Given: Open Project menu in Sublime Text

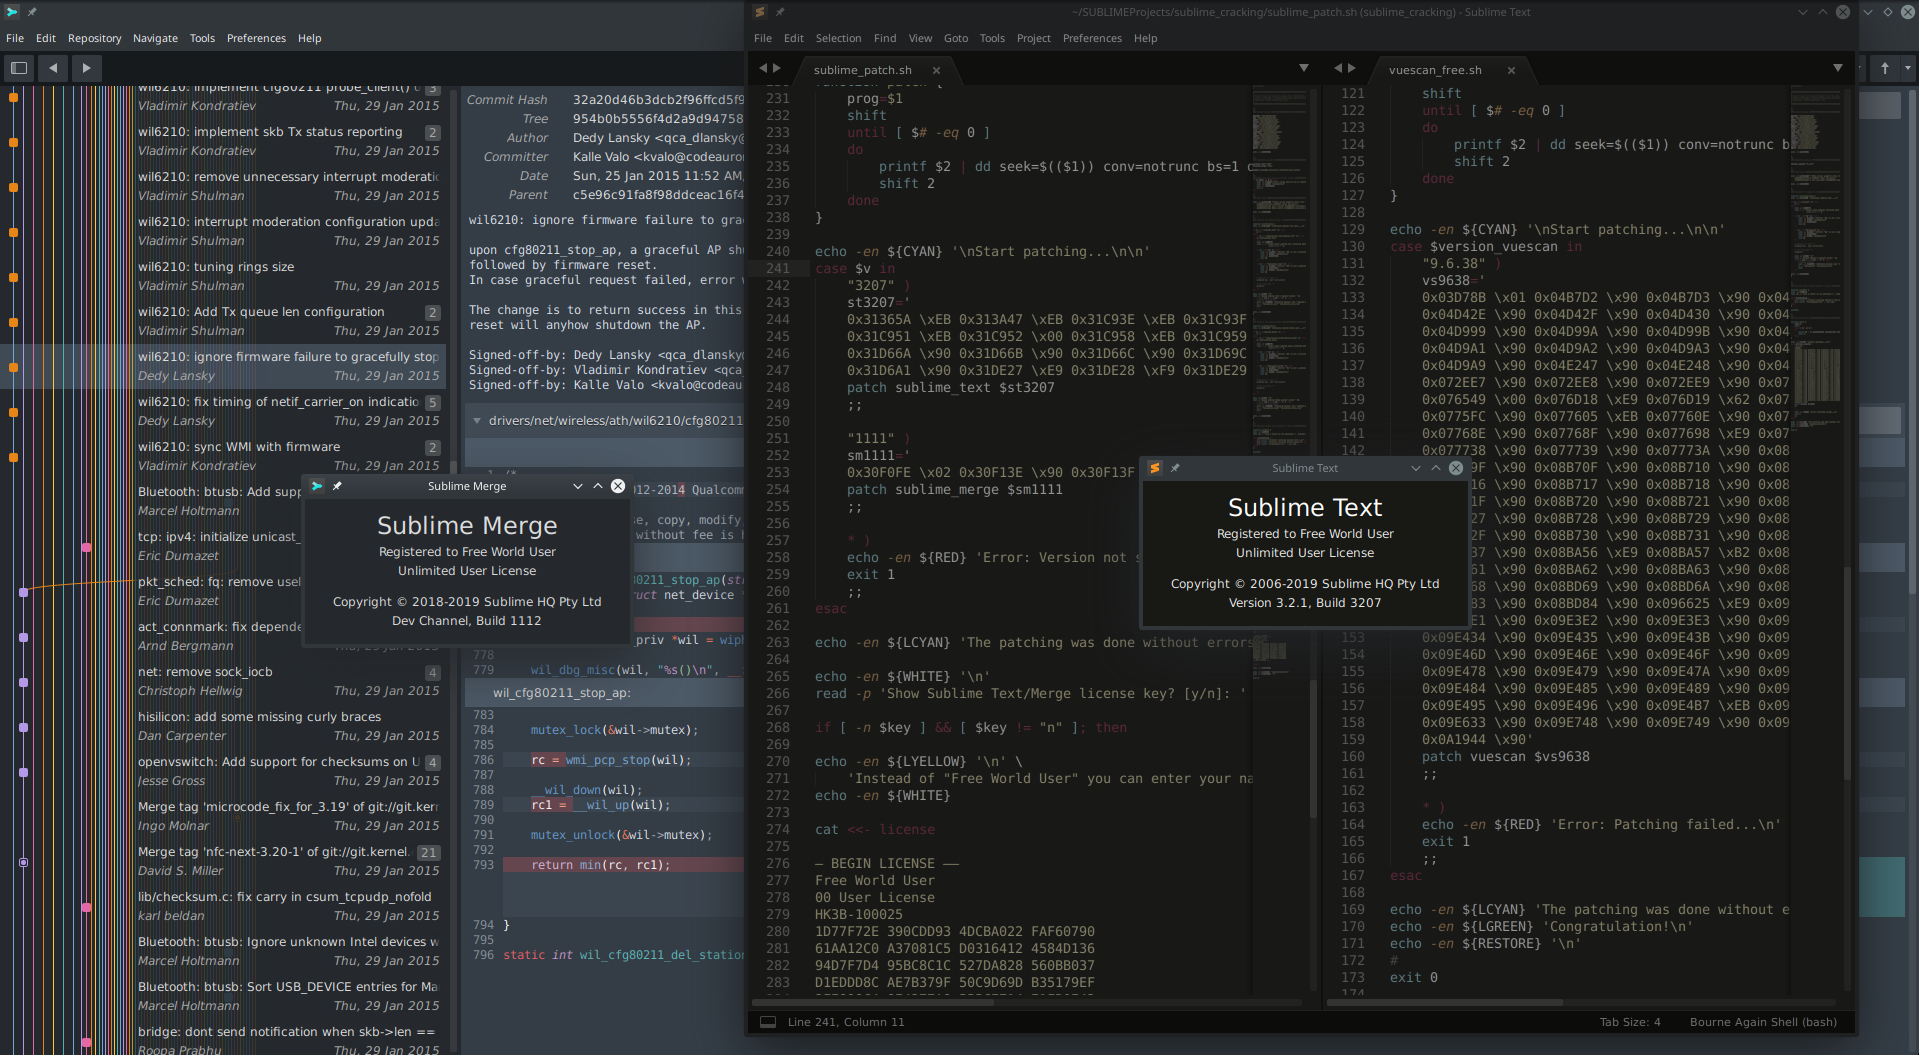Looking at the screenshot, I should click(1033, 38).
